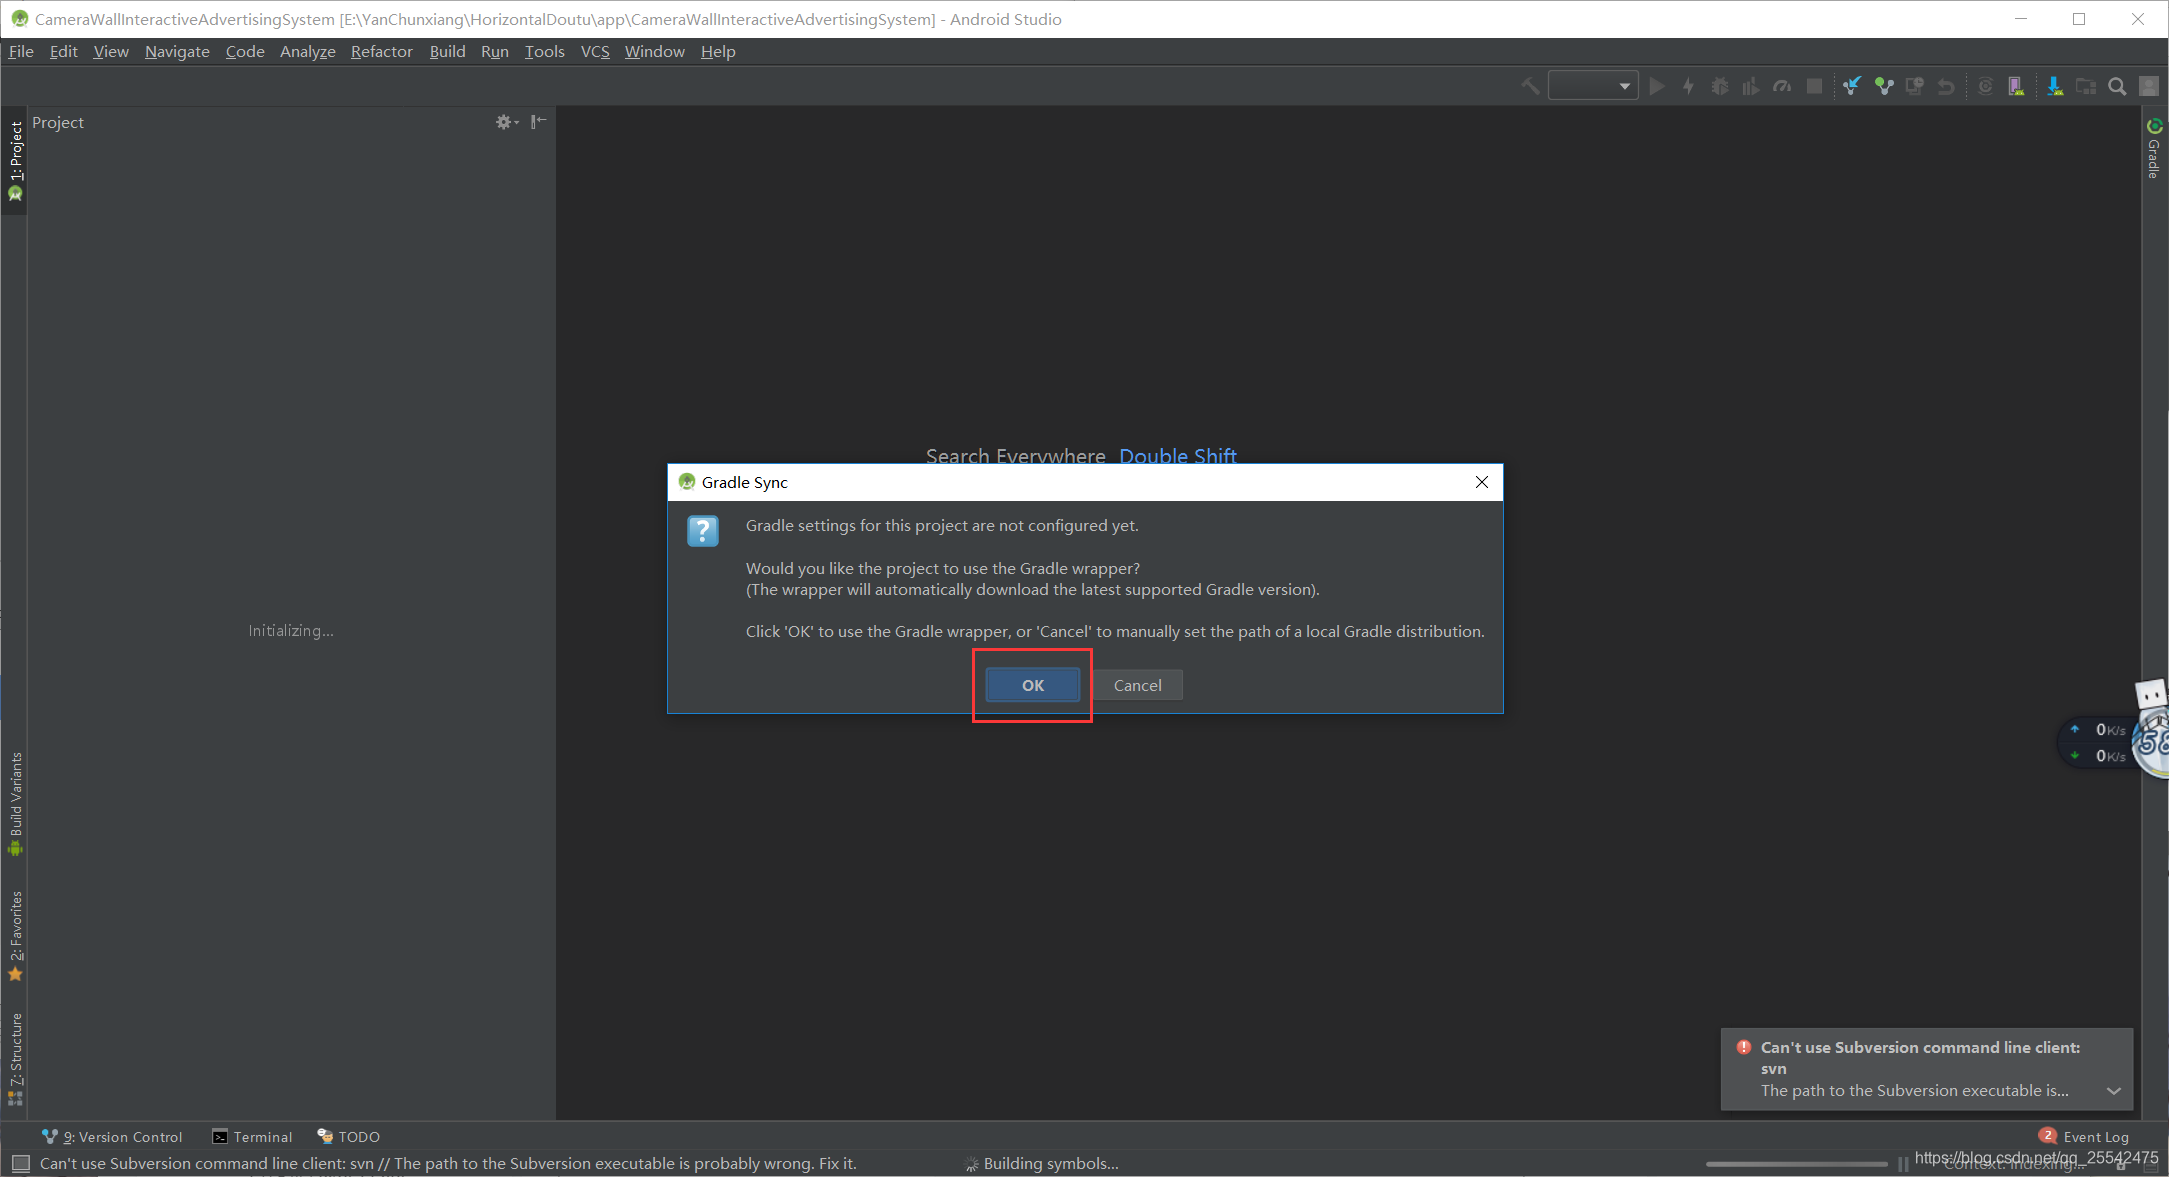
Task: Click the Debug bug icon
Action: (x=1720, y=86)
